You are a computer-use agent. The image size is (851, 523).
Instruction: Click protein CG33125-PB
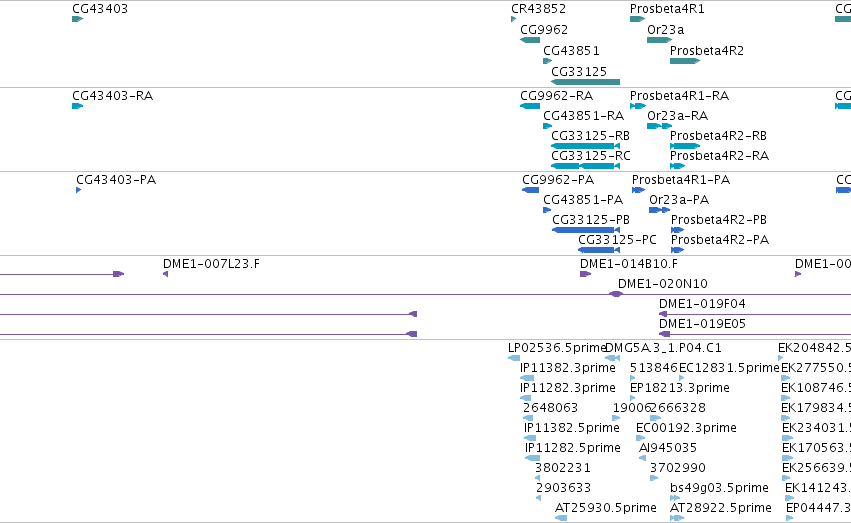pyautogui.click(x=591, y=220)
